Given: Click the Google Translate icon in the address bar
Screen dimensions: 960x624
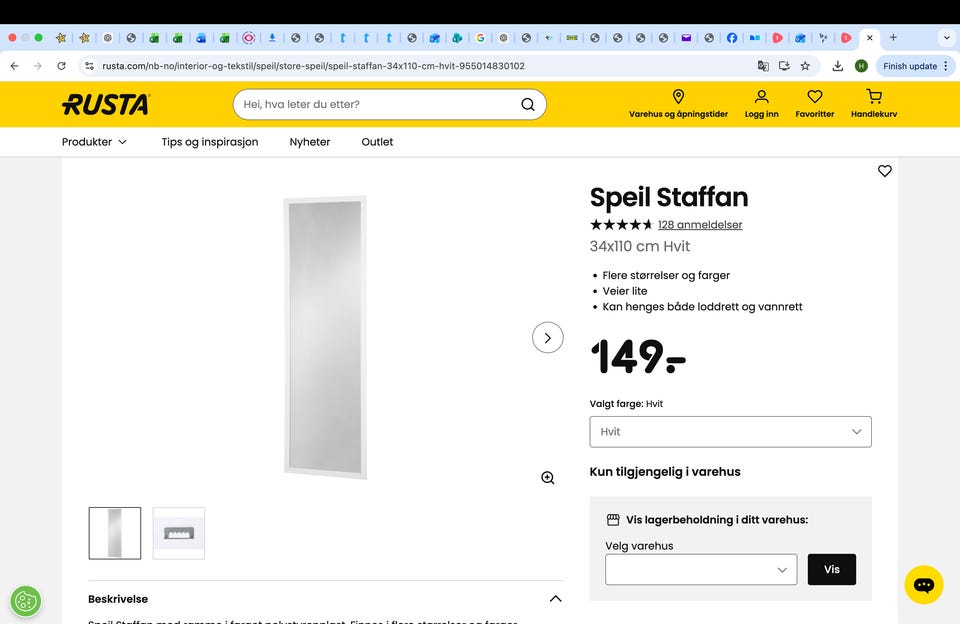Looking at the screenshot, I should click(763, 66).
